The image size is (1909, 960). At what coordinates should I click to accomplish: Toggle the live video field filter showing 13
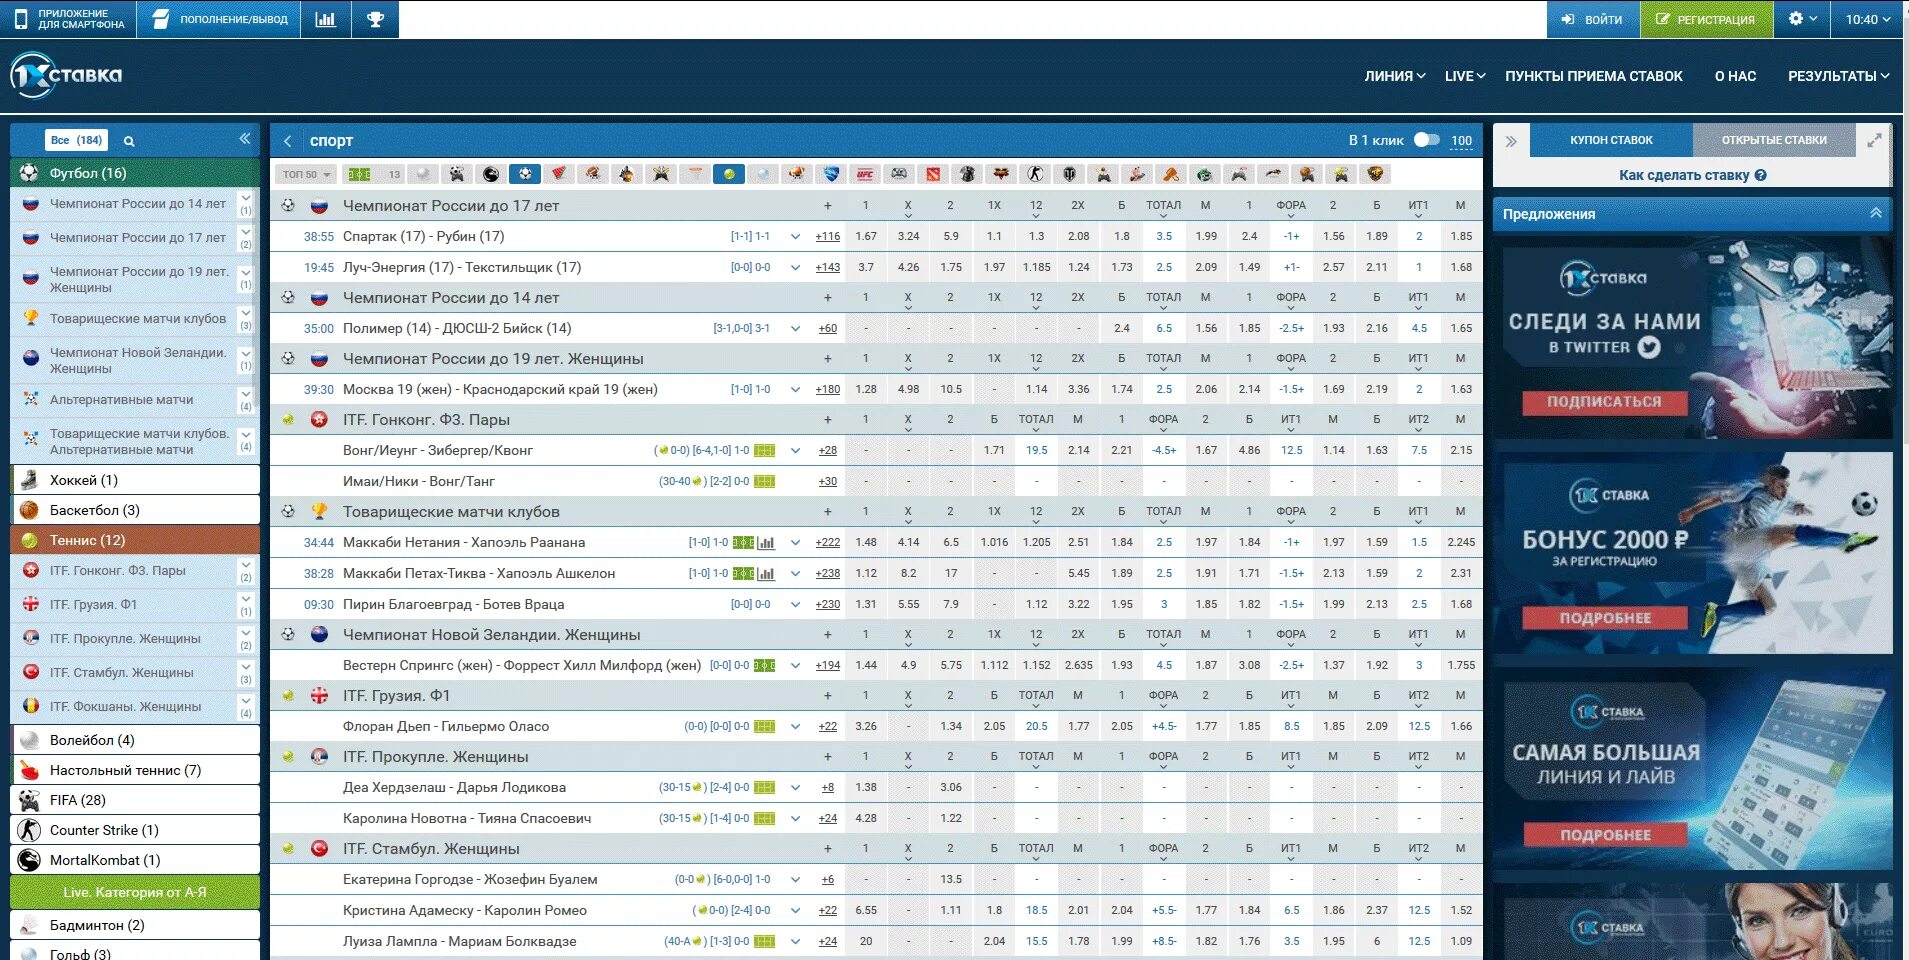pos(373,174)
